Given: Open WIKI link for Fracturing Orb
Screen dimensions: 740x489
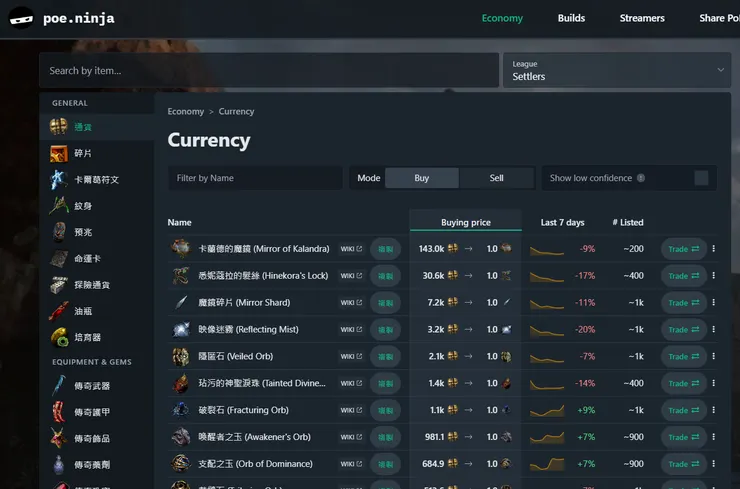Looking at the screenshot, I should tap(351, 410).
